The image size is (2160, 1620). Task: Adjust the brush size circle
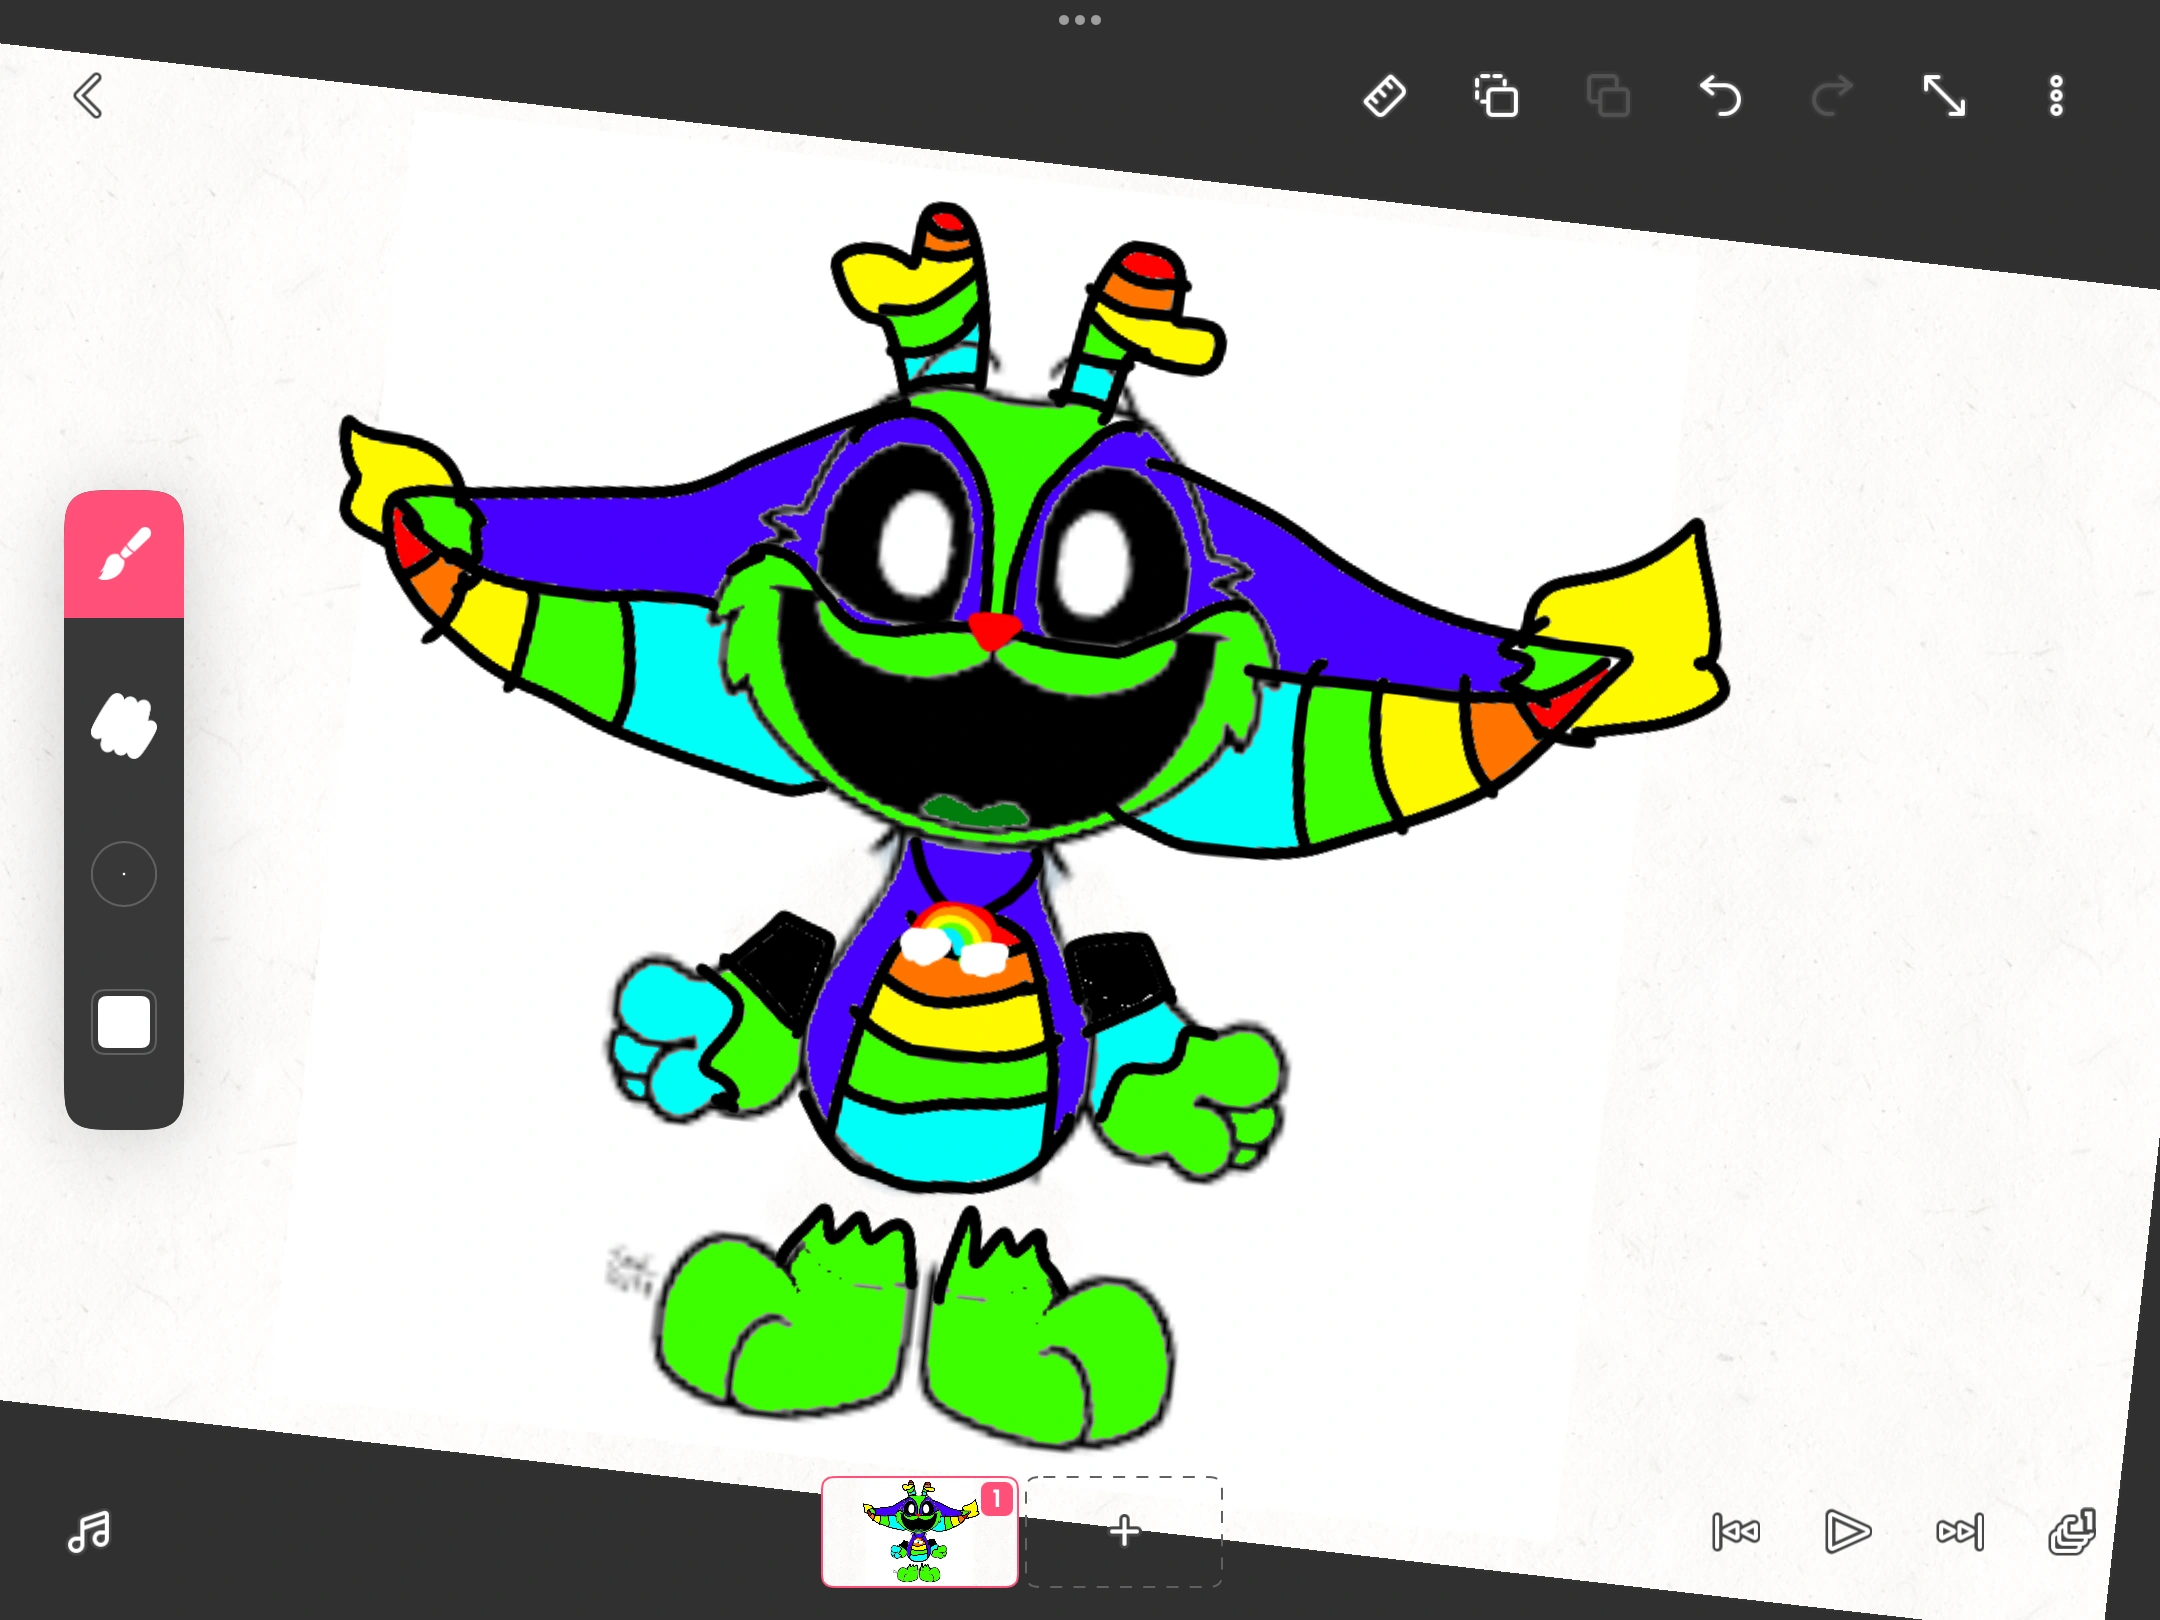tap(123, 873)
